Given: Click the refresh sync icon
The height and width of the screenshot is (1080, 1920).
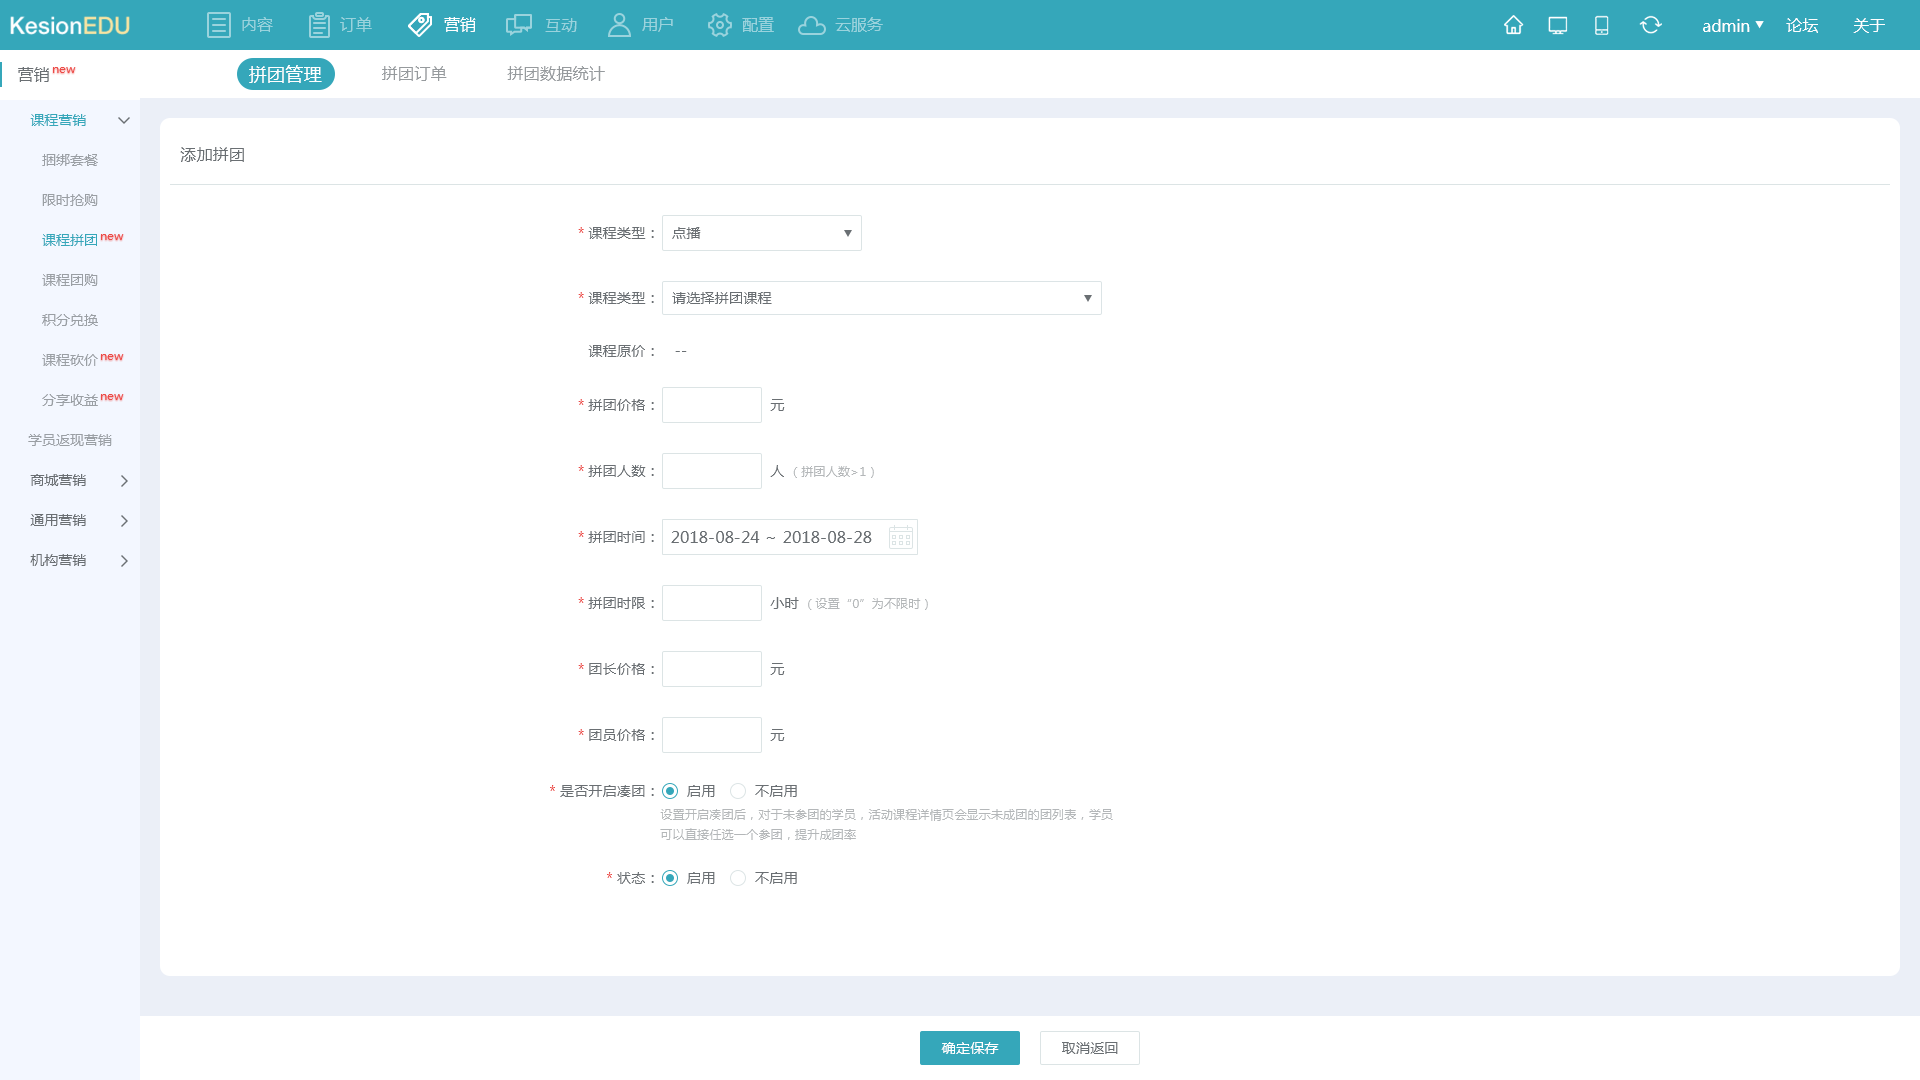Looking at the screenshot, I should [x=1650, y=25].
